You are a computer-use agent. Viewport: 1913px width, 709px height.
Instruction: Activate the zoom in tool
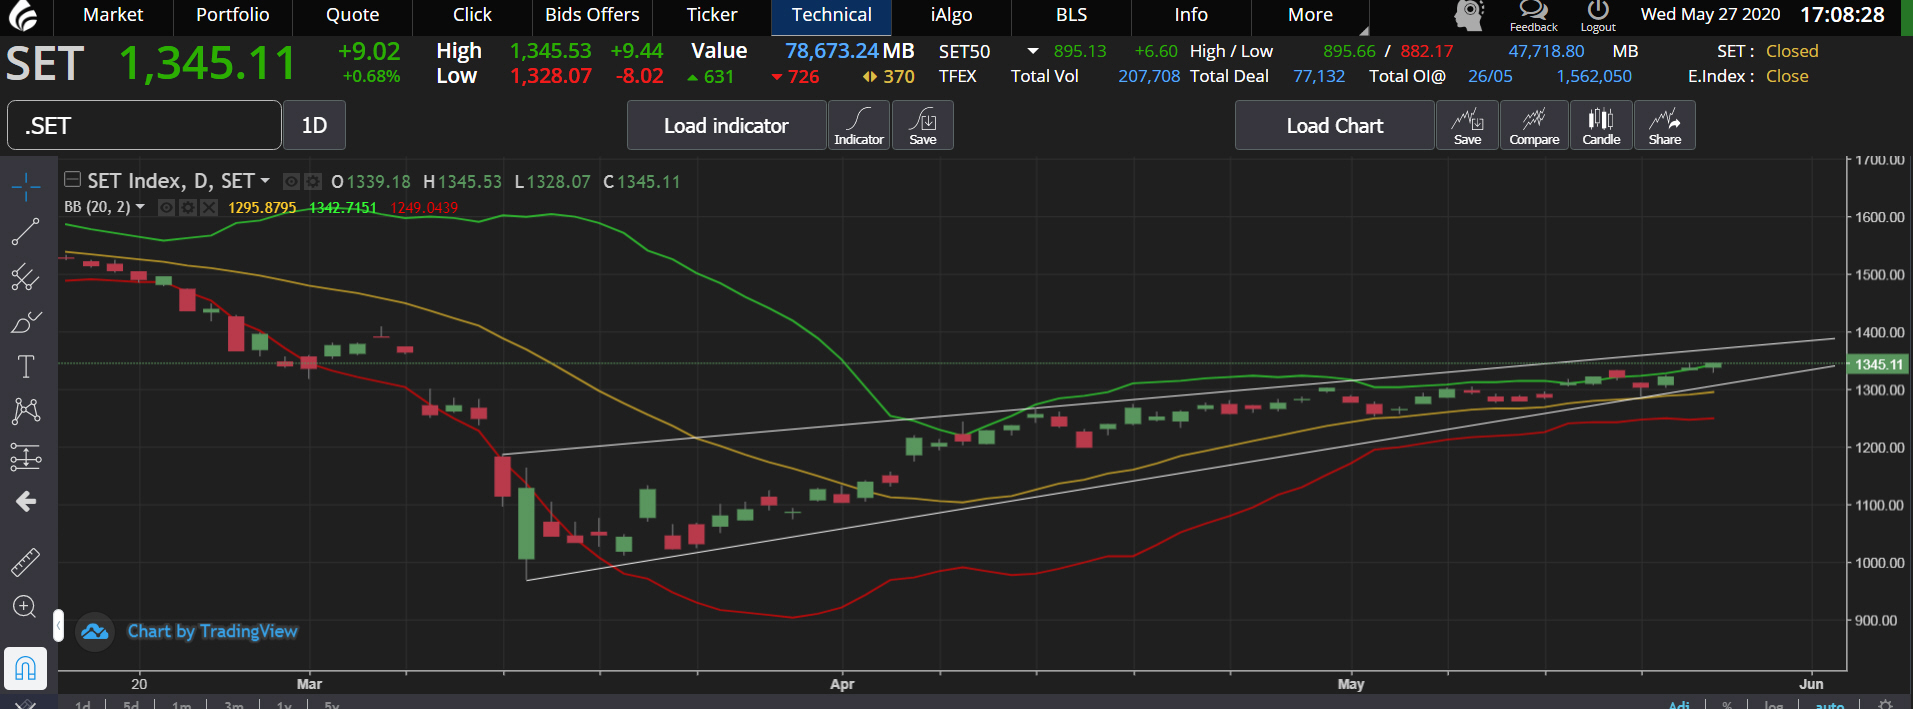(x=26, y=607)
